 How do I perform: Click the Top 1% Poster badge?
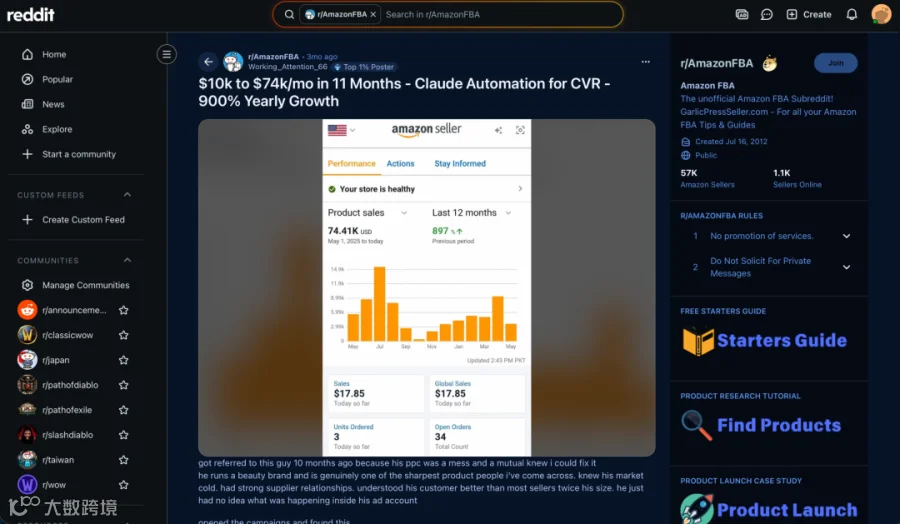point(363,67)
